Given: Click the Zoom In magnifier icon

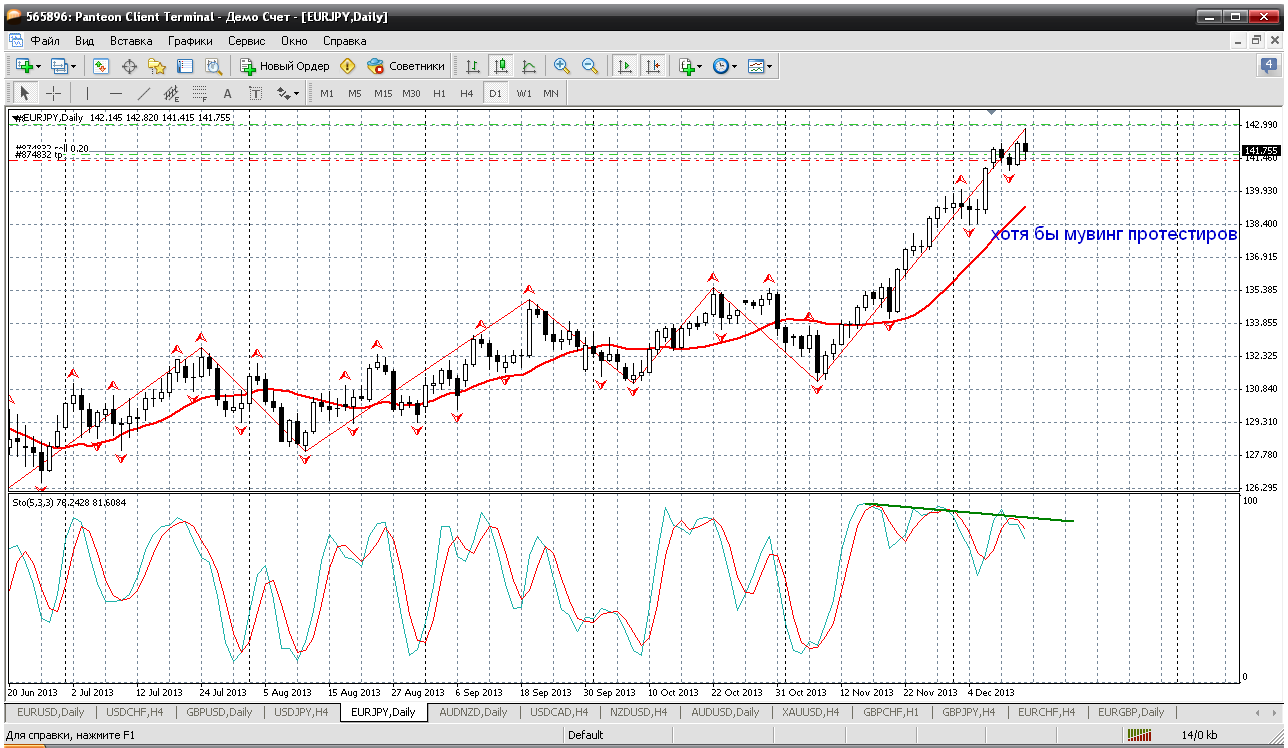Looking at the screenshot, I should coord(562,66).
